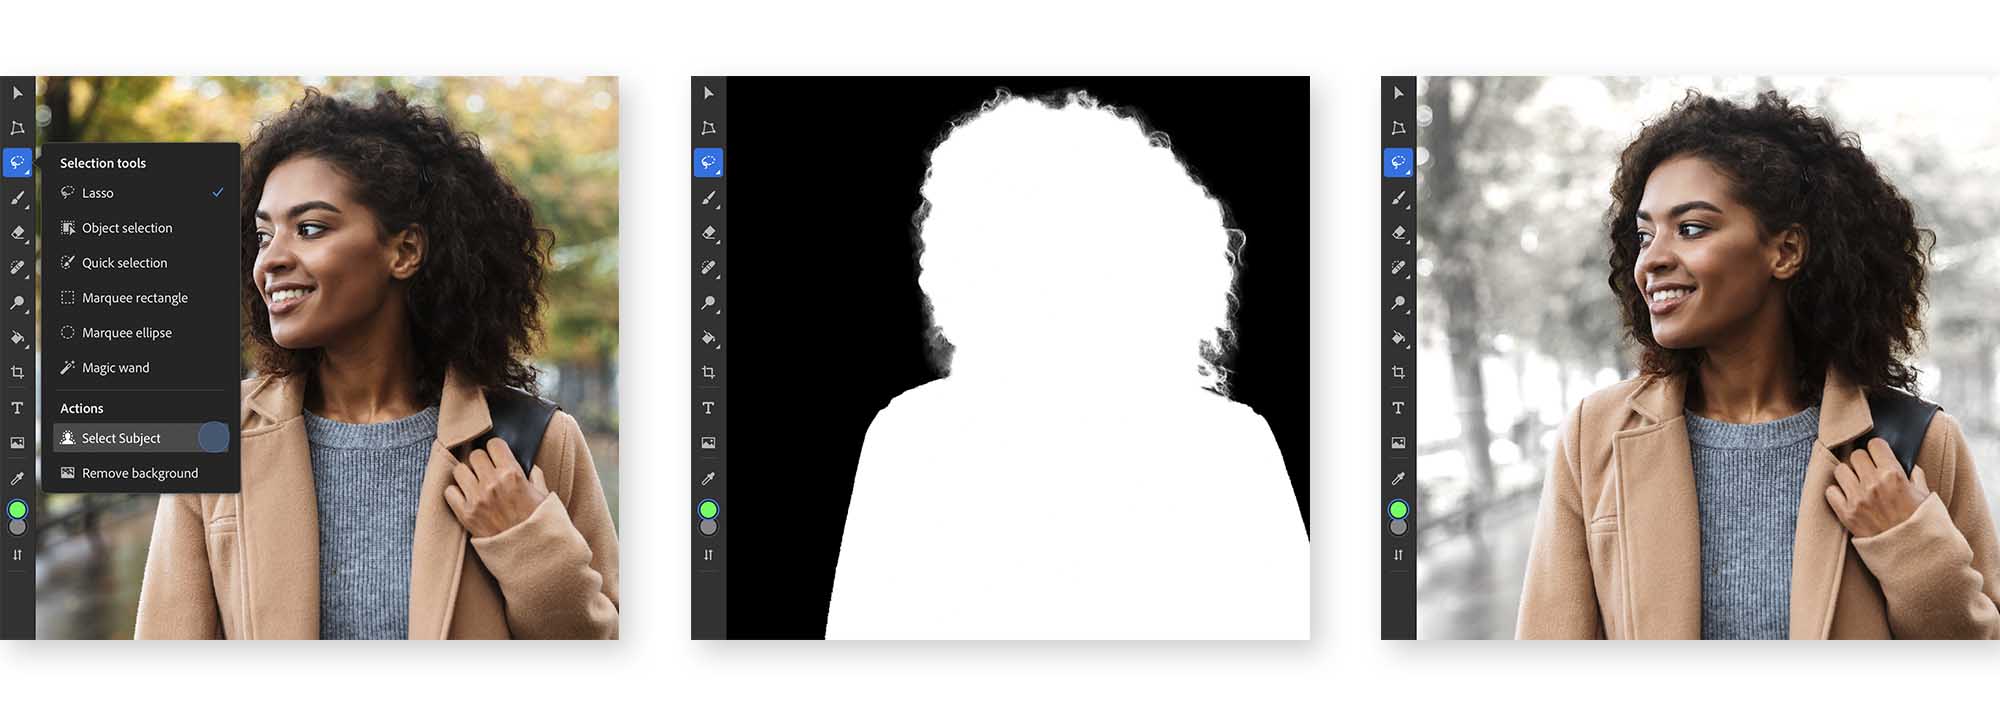This screenshot has height=716, width=2000.
Task: Select the Crop tool in the left panel
Action: [x=18, y=372]
